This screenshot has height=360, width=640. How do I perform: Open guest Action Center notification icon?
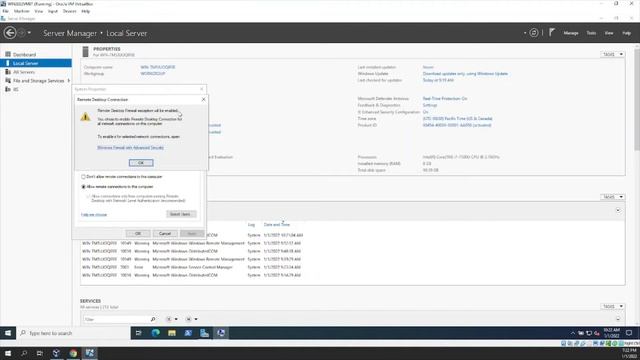pyautogui.click(x=629, y=333)
